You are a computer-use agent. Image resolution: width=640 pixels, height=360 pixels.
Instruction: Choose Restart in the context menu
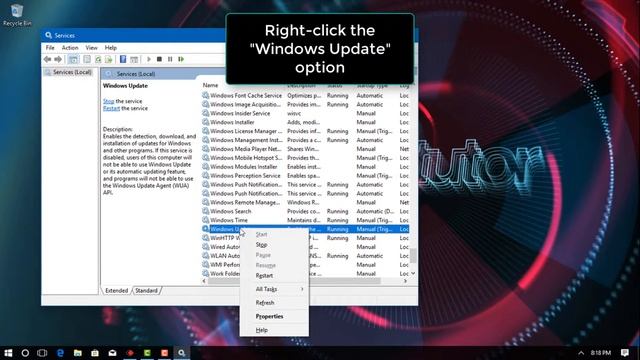(x=273, y=276)
